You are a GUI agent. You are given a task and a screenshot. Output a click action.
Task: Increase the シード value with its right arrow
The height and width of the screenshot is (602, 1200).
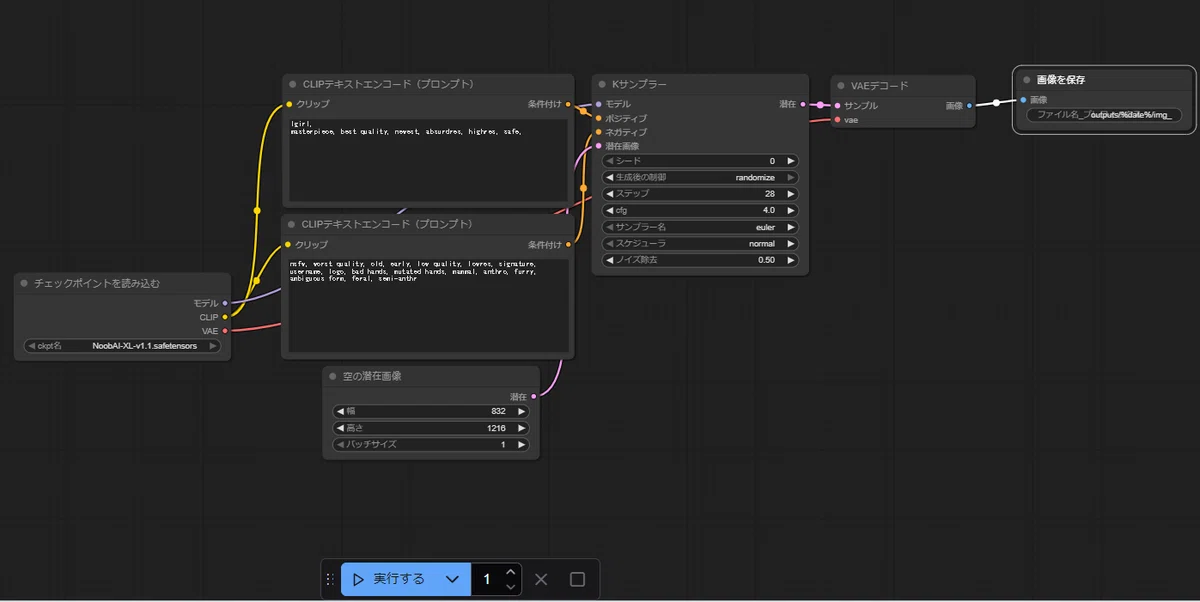pyautogui.click(x=791, y=160)
